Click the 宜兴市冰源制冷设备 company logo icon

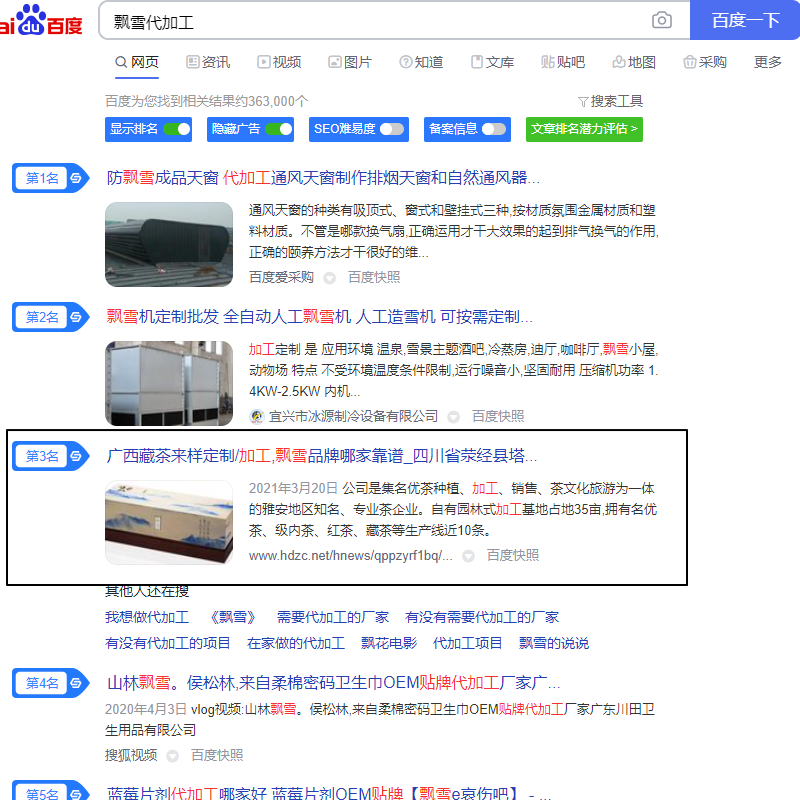(257, 417)
